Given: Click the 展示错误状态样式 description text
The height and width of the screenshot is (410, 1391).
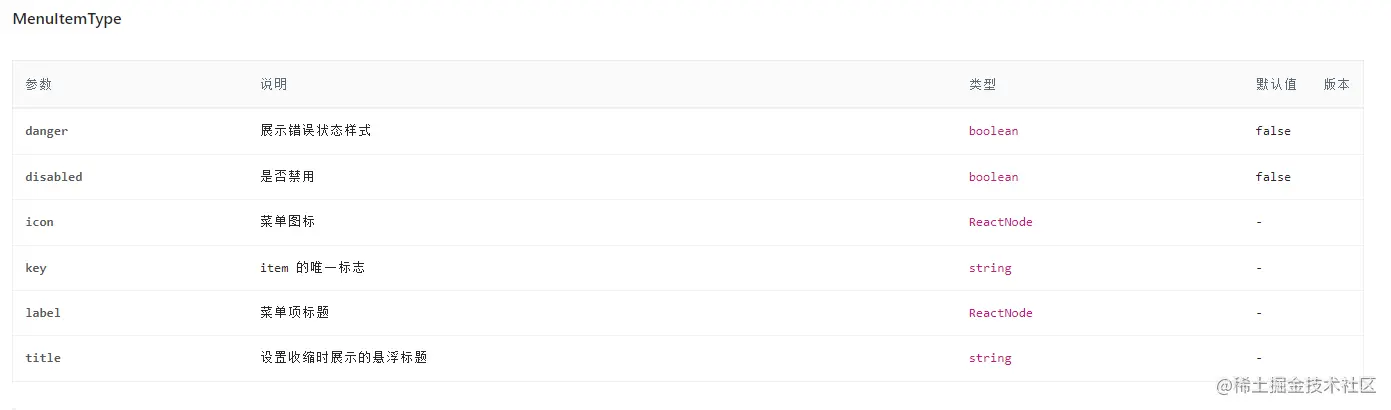Looking at the screenshot, I should coord(315,131).
